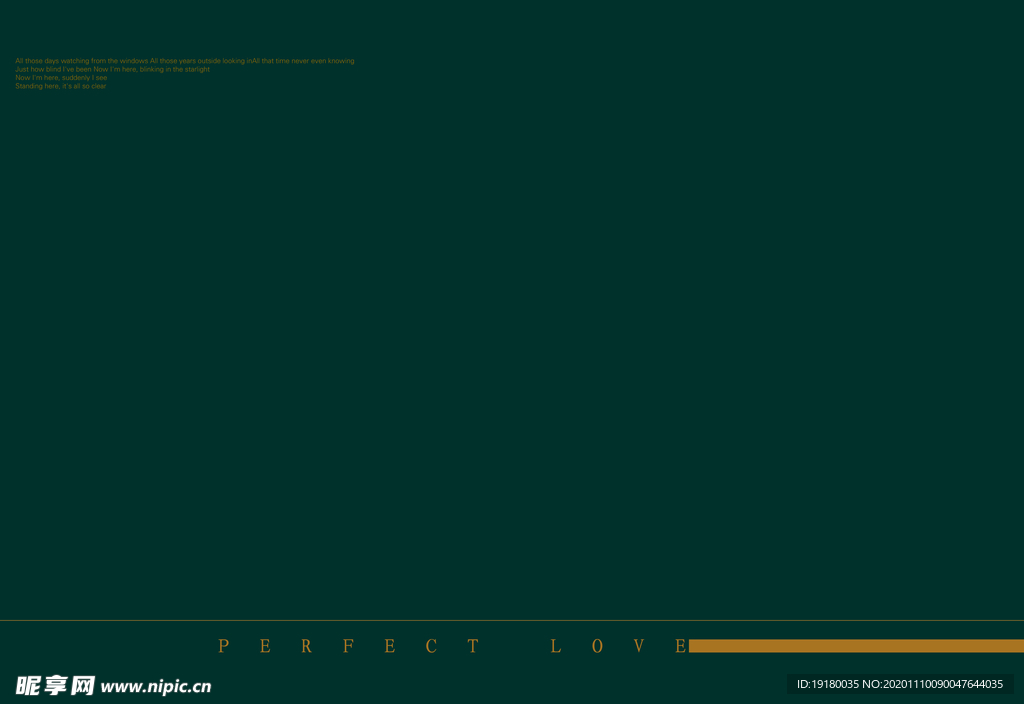Click the phrase 'never even knowing'
This screenshot has height=704, width=1024.
point(323,61)
